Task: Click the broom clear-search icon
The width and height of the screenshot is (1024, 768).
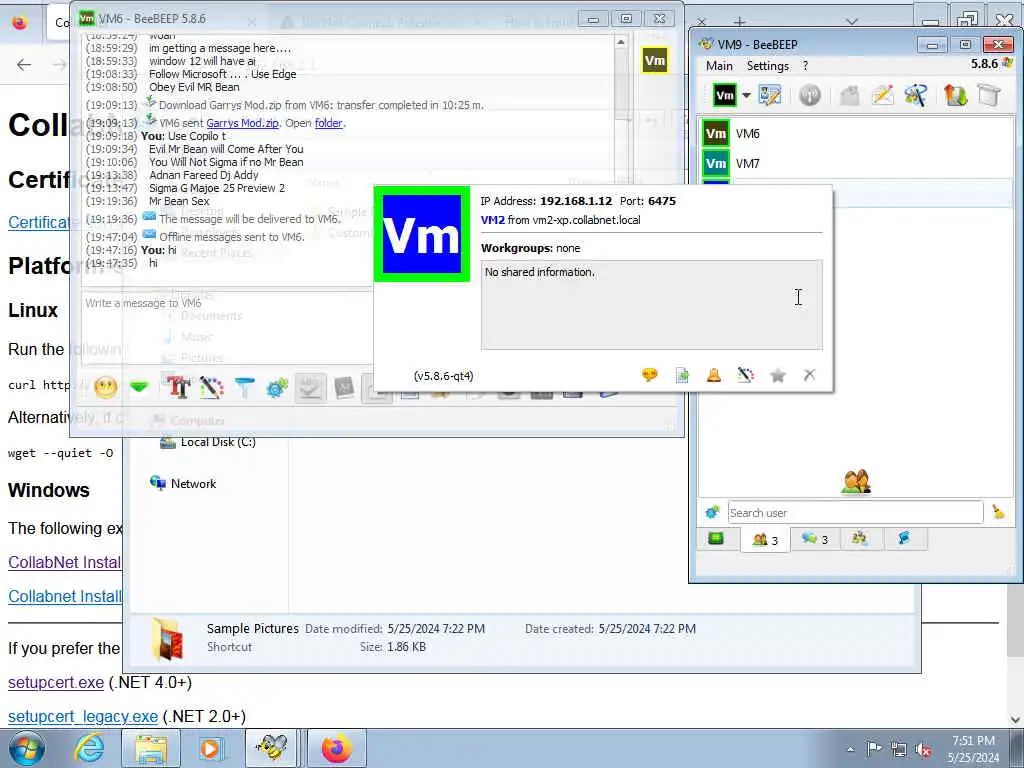Action: [x=998, y=513]
